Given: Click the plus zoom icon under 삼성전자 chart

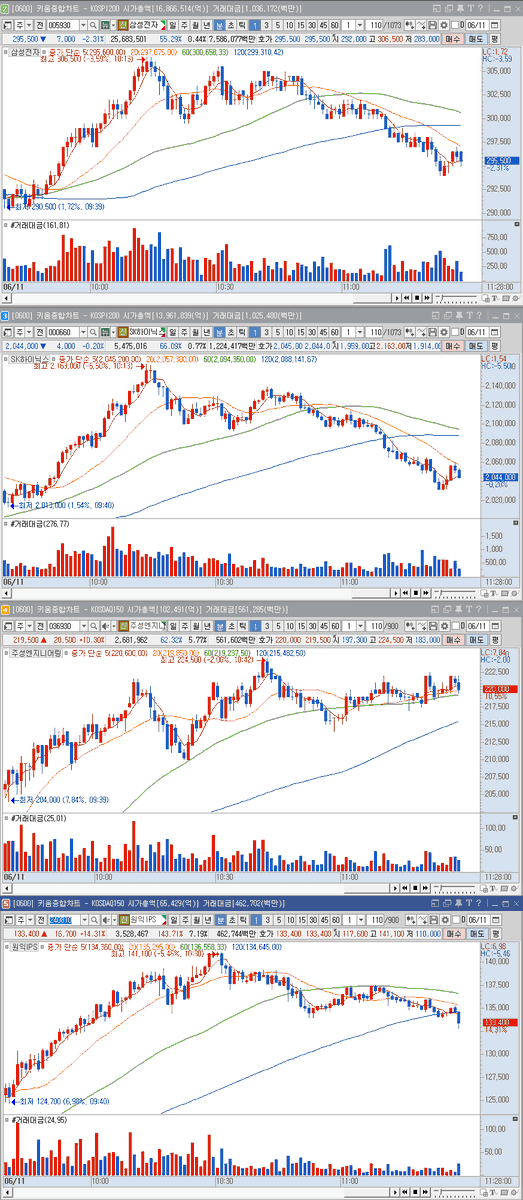Looking at the screenshot, I should [485, 297].
